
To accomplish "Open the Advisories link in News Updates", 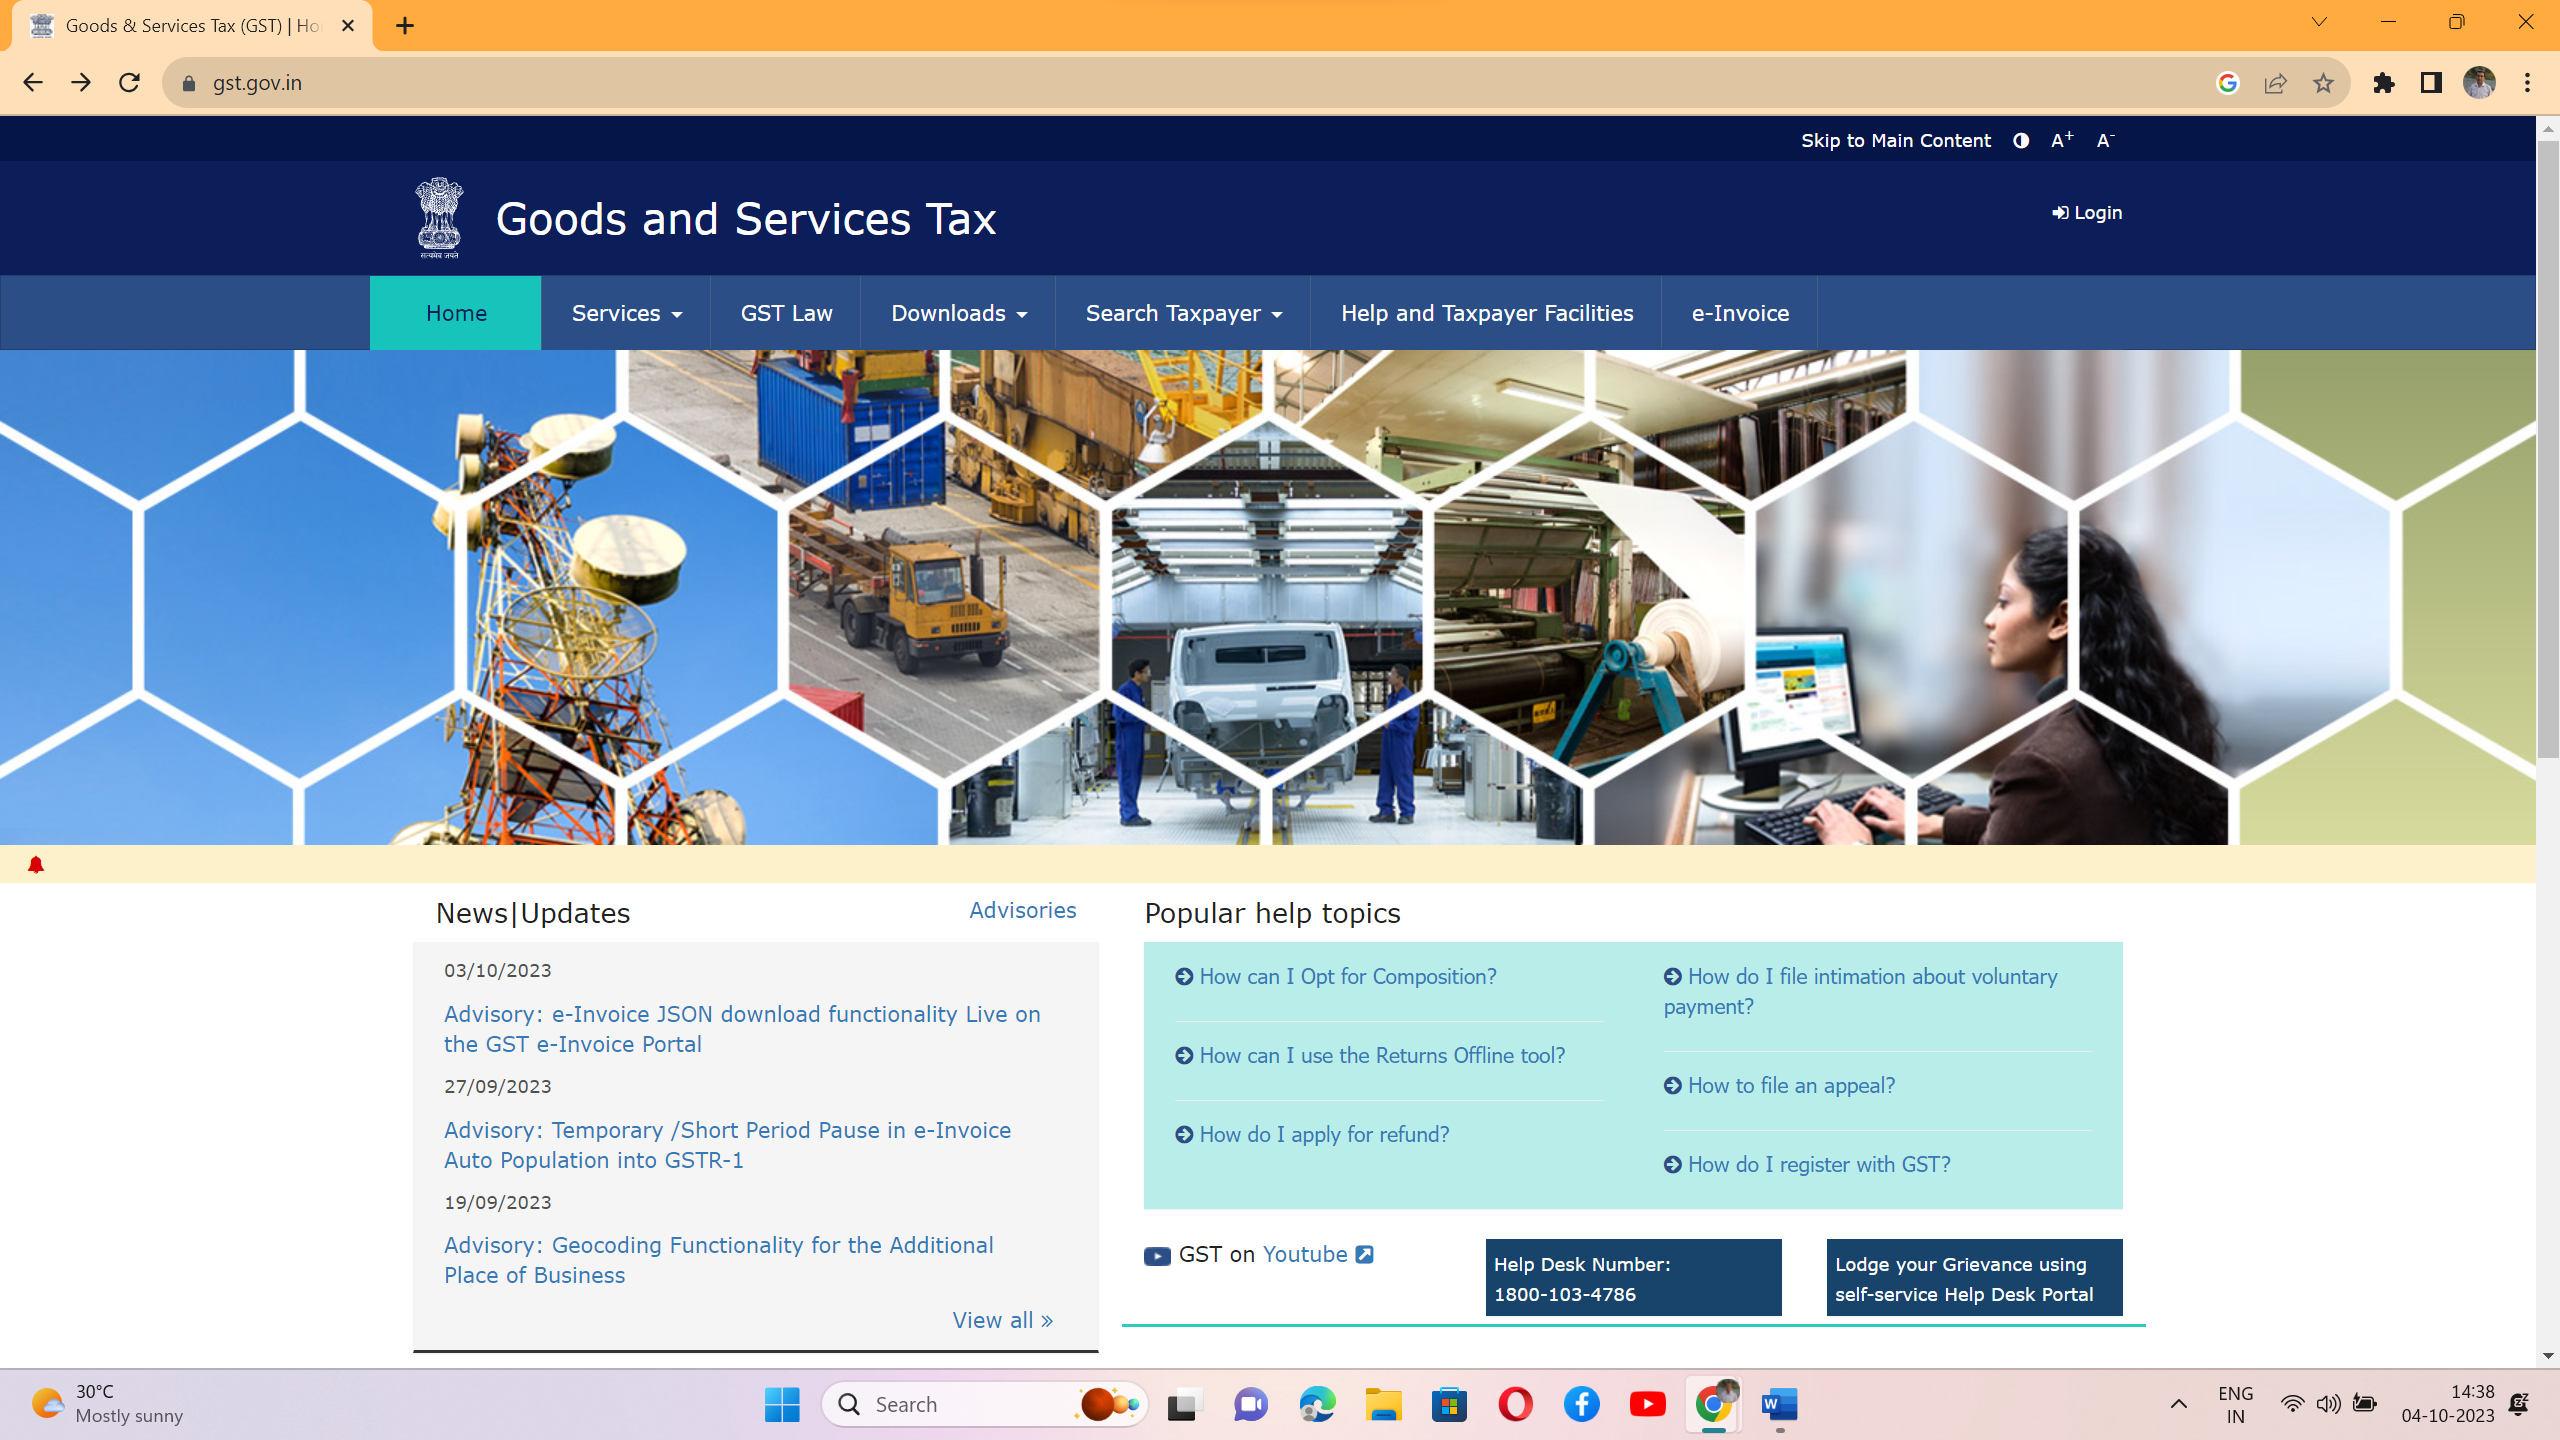I will click(x=1022, y=910).
